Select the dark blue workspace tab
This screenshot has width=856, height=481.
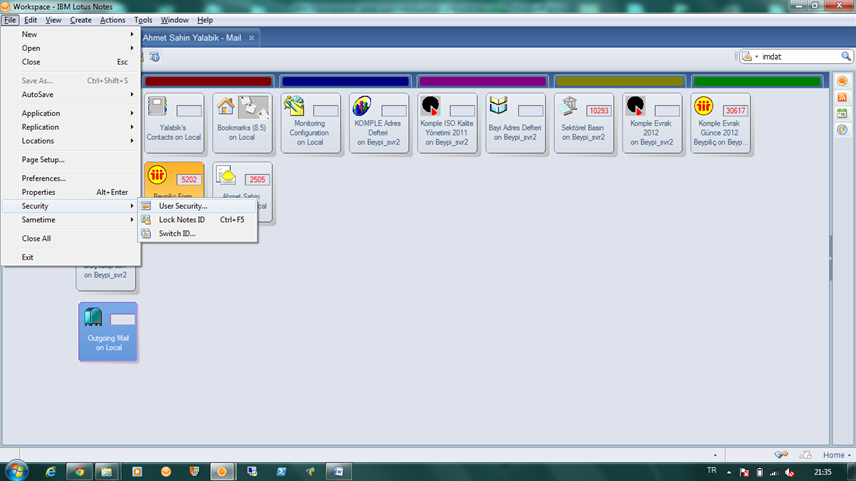[x=345, y=81]
